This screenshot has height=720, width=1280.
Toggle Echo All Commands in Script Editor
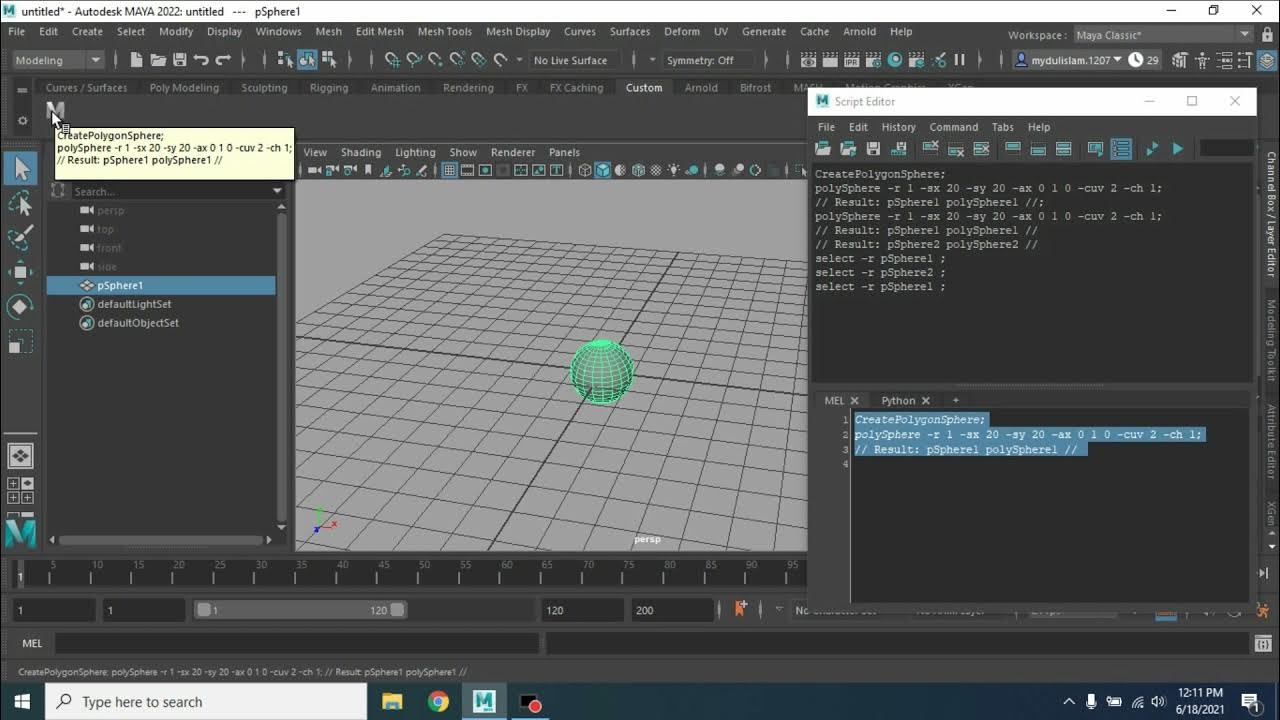coord(1096,149)
